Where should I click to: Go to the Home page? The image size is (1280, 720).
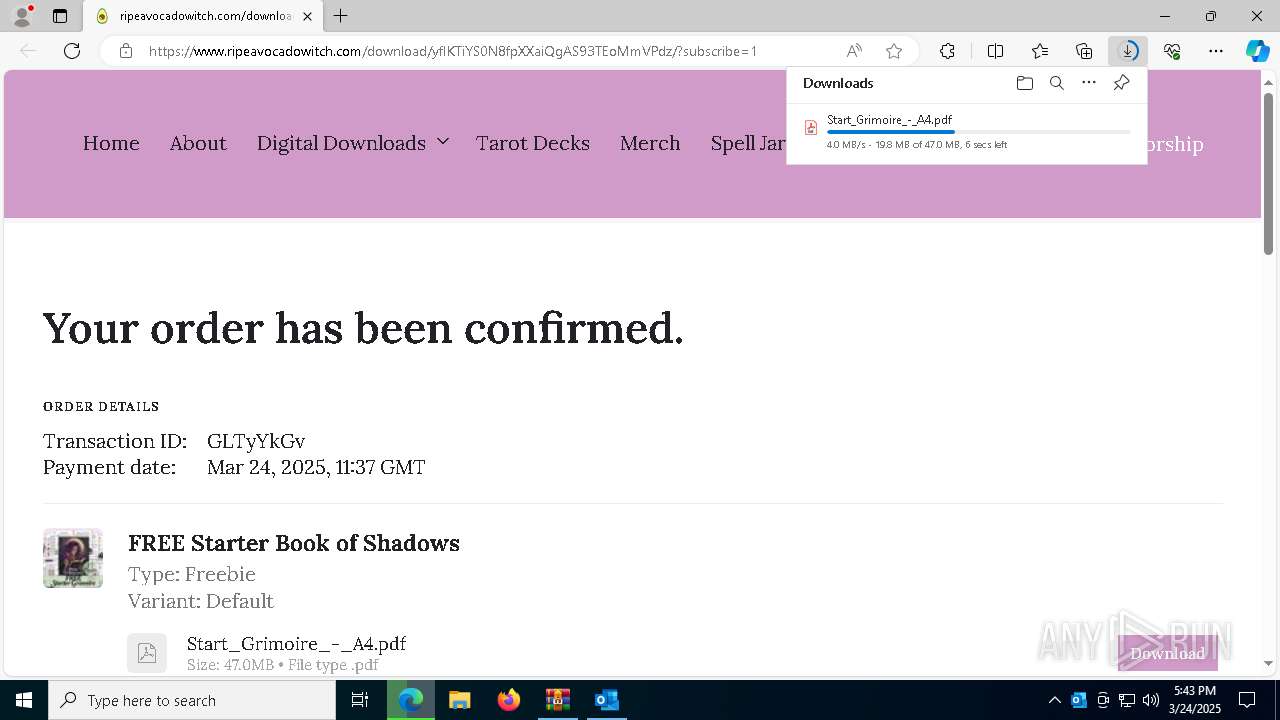tap(111, 143)
